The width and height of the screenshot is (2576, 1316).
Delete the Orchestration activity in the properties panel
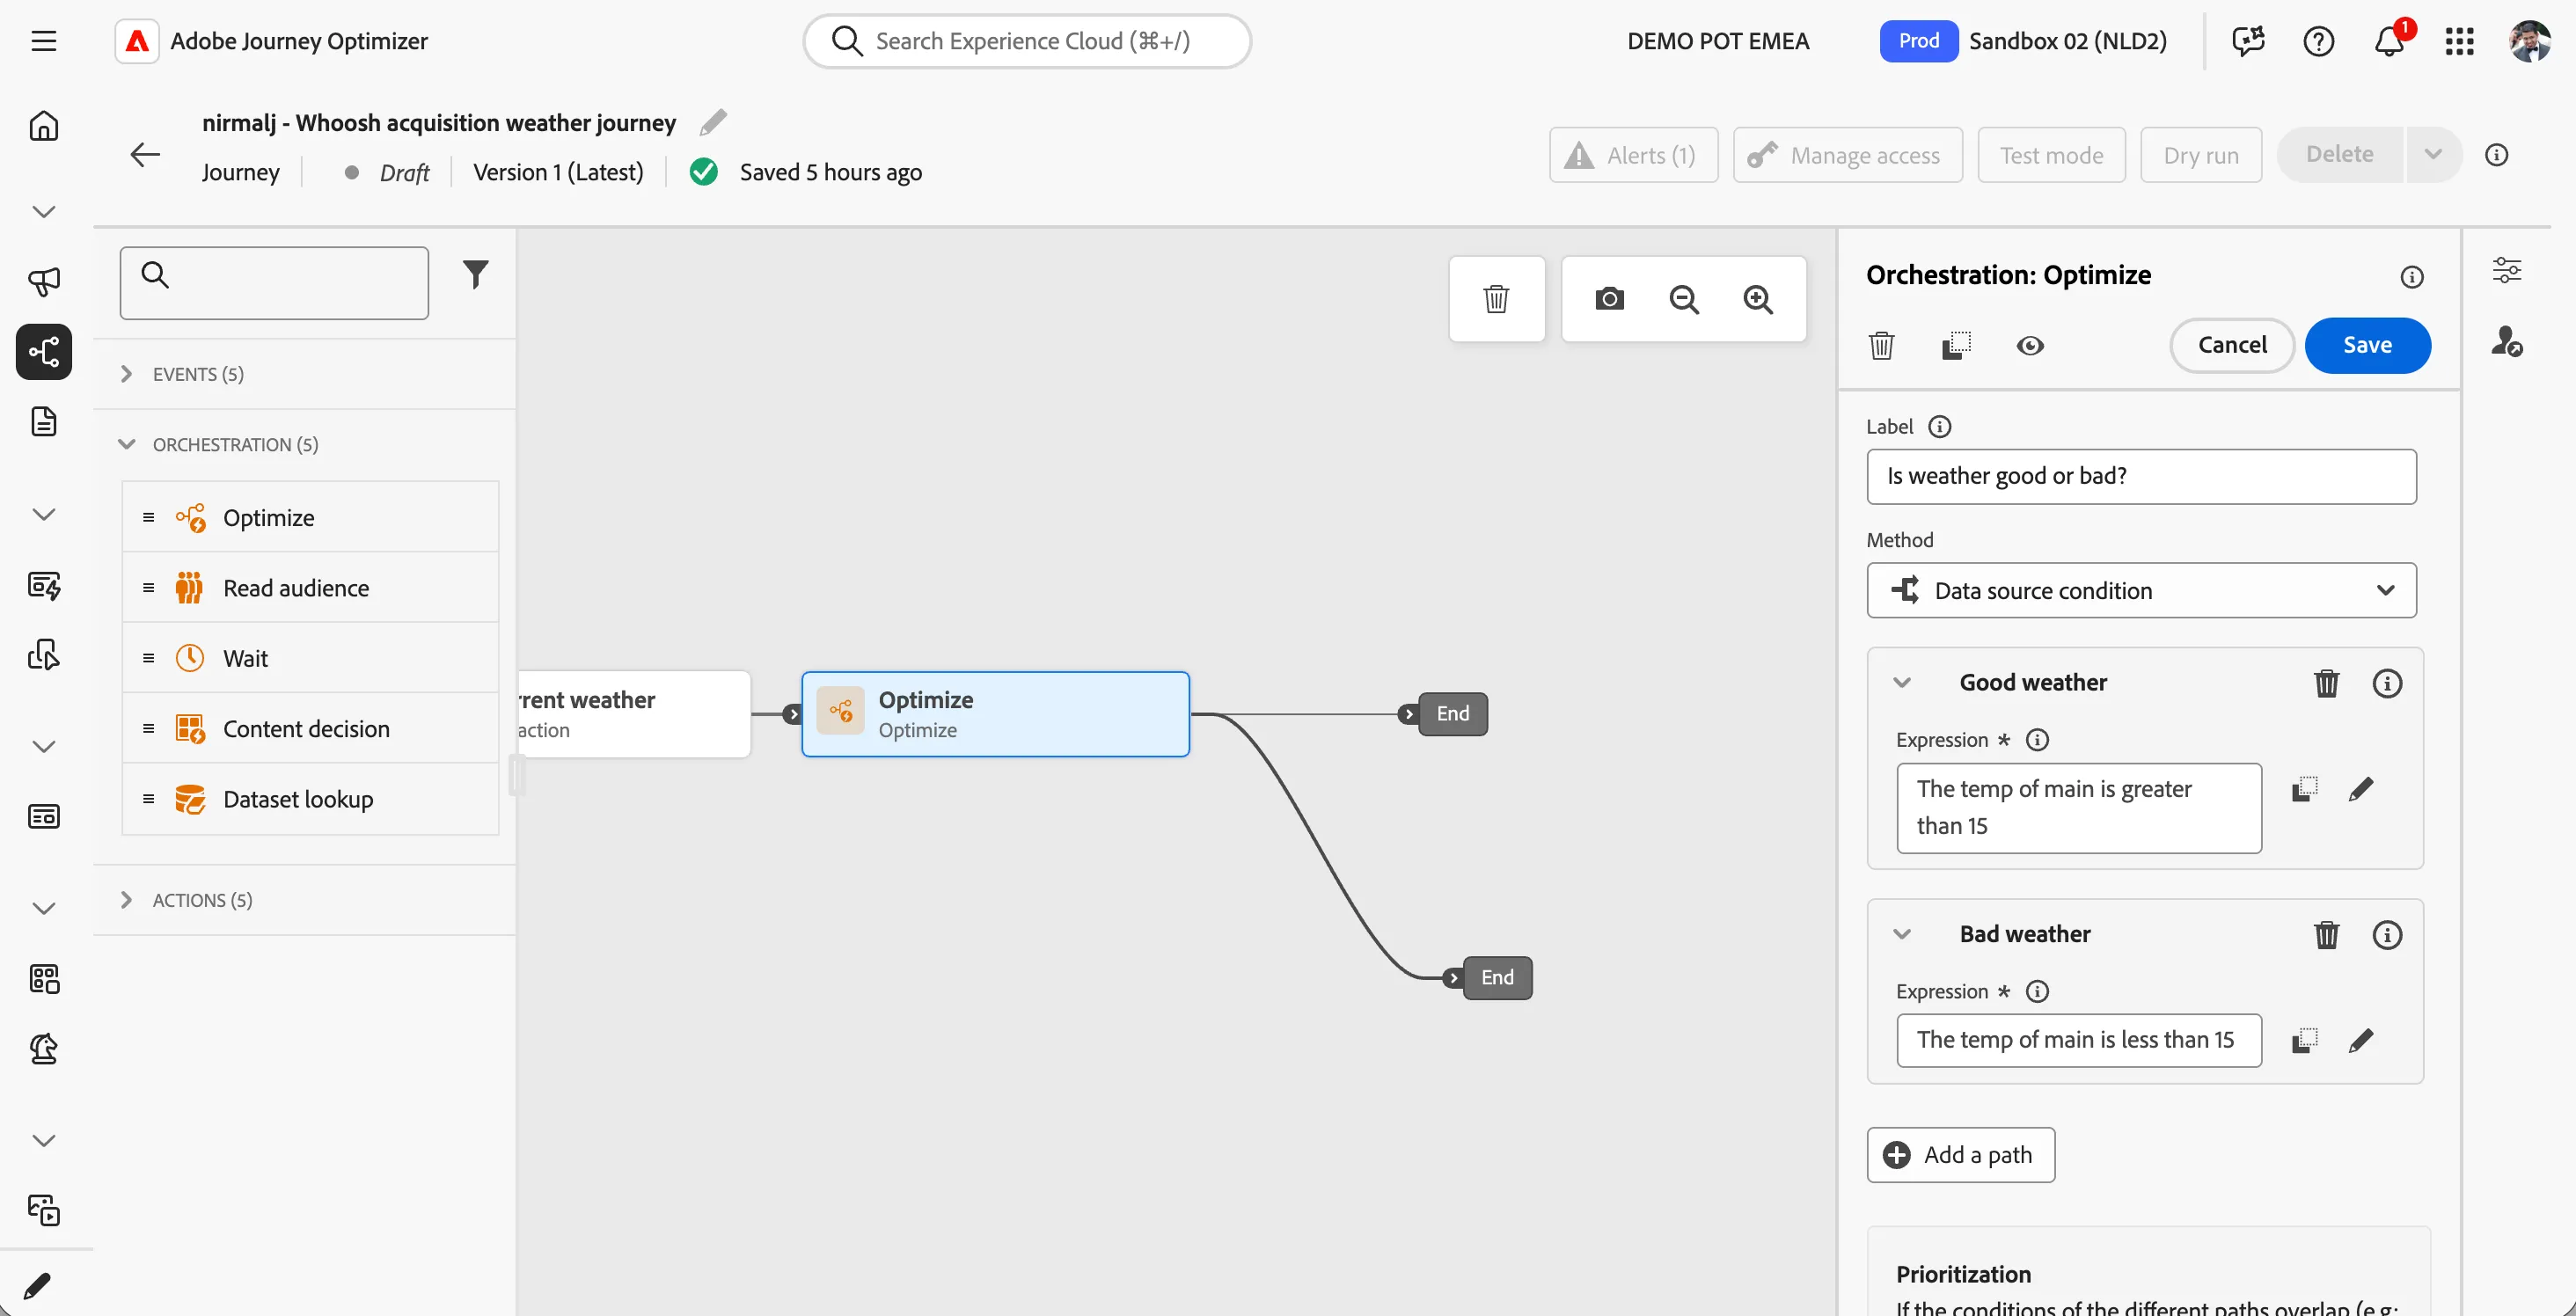pos(1881,346)
